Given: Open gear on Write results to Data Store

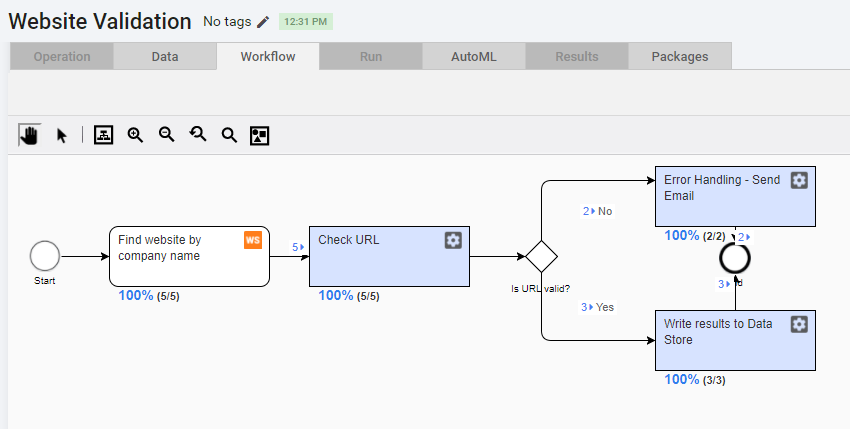Looking at the screenshot, I should point(799,324).
